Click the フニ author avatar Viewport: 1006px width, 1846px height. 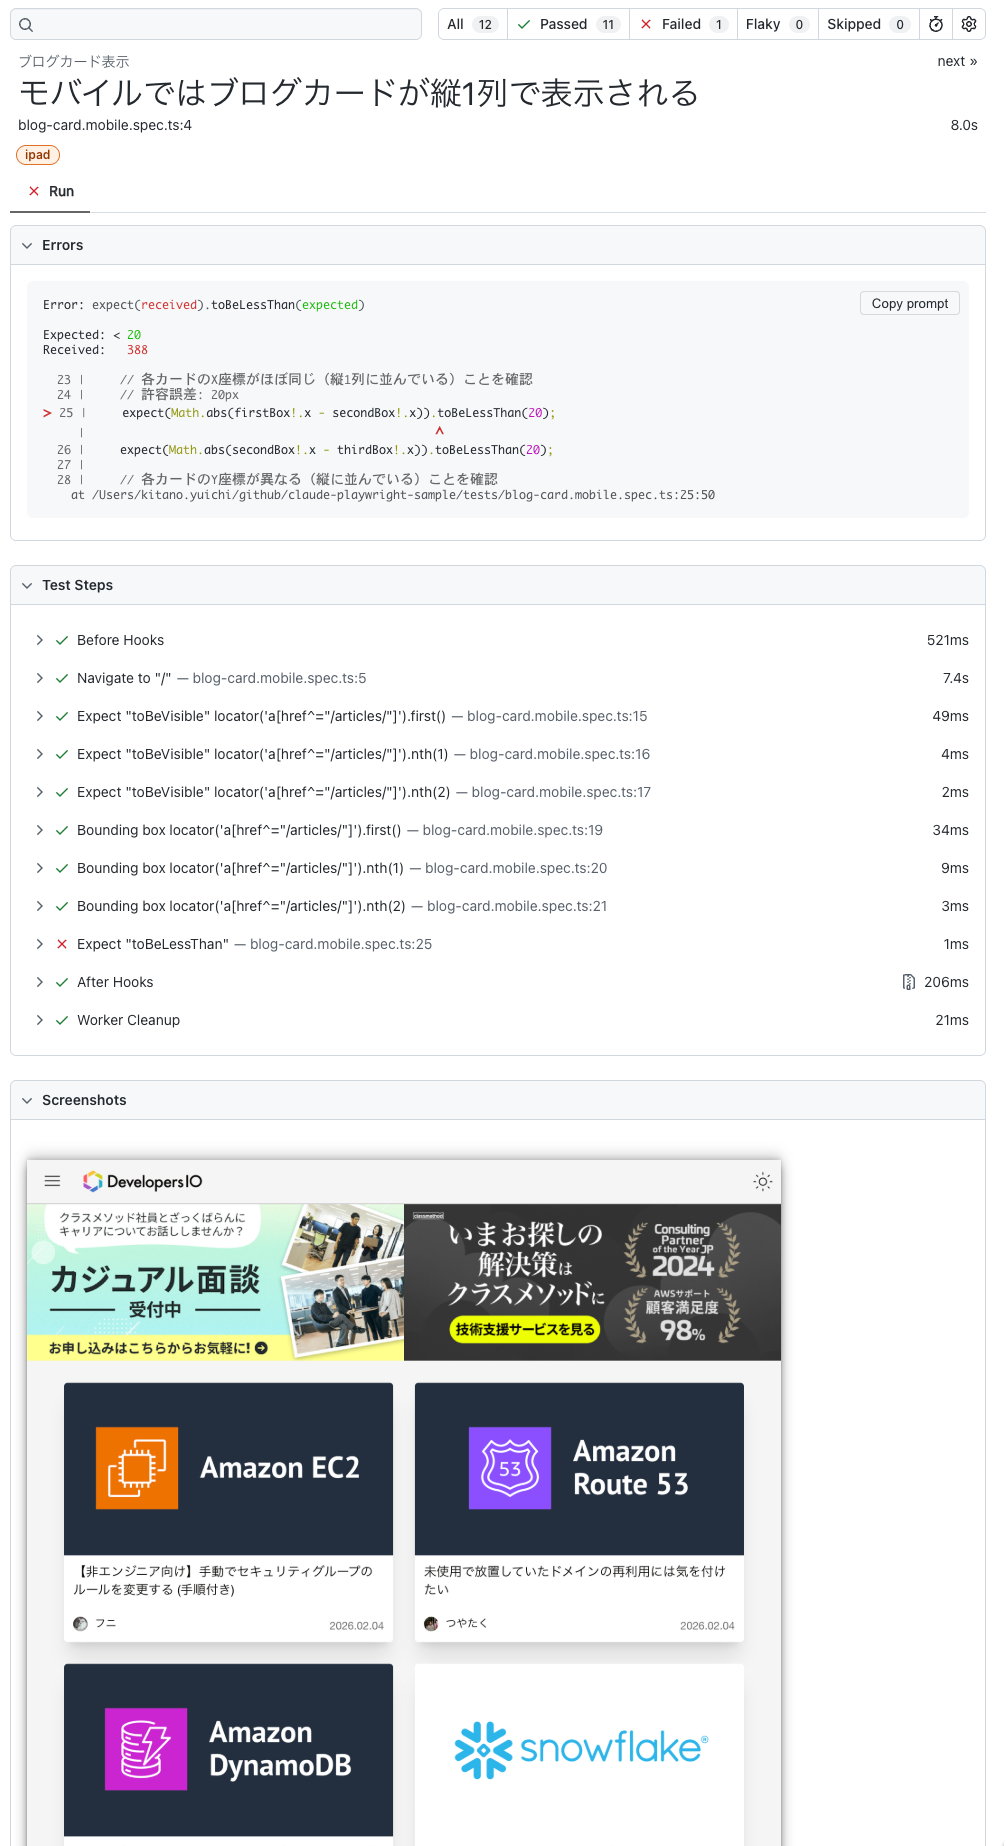(x=81, y=1623)
